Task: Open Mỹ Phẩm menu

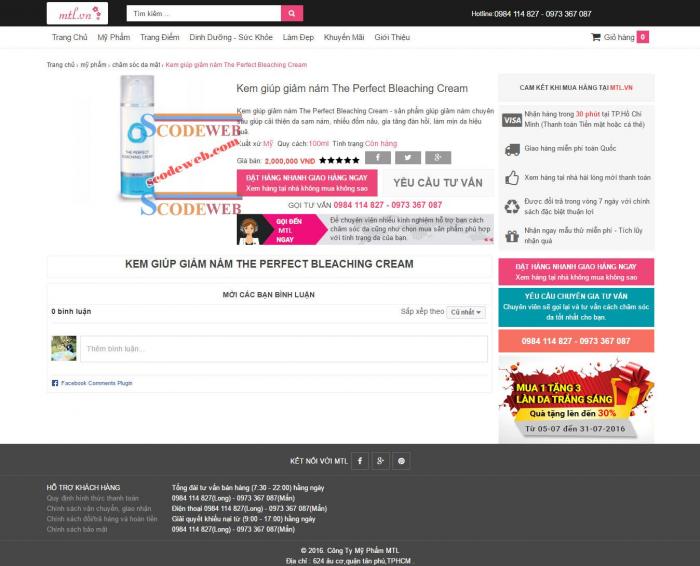Action: click(x=114, y=37)
